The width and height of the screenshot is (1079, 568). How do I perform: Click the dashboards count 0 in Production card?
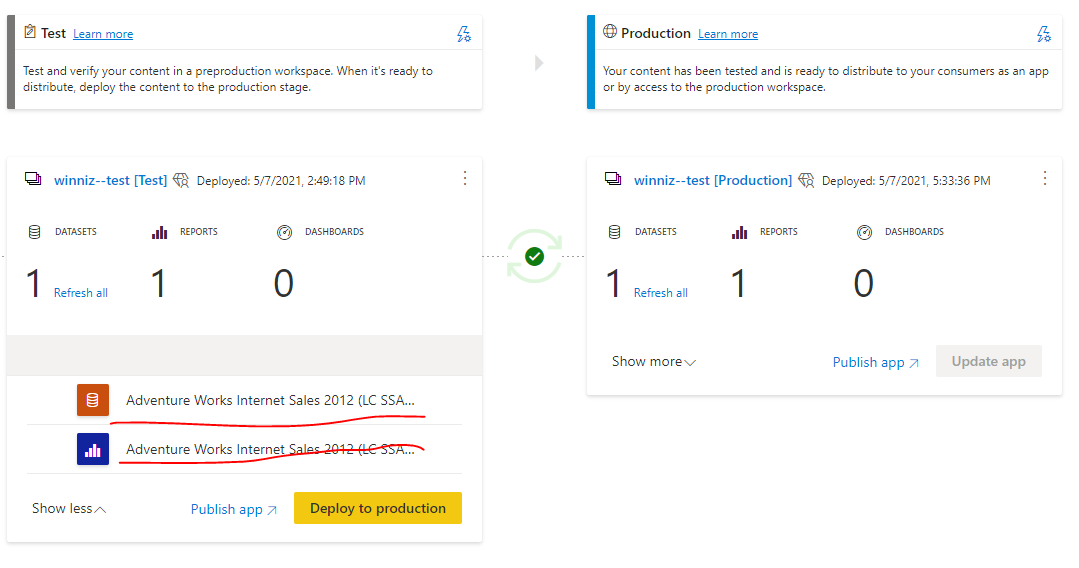point(864,284)
